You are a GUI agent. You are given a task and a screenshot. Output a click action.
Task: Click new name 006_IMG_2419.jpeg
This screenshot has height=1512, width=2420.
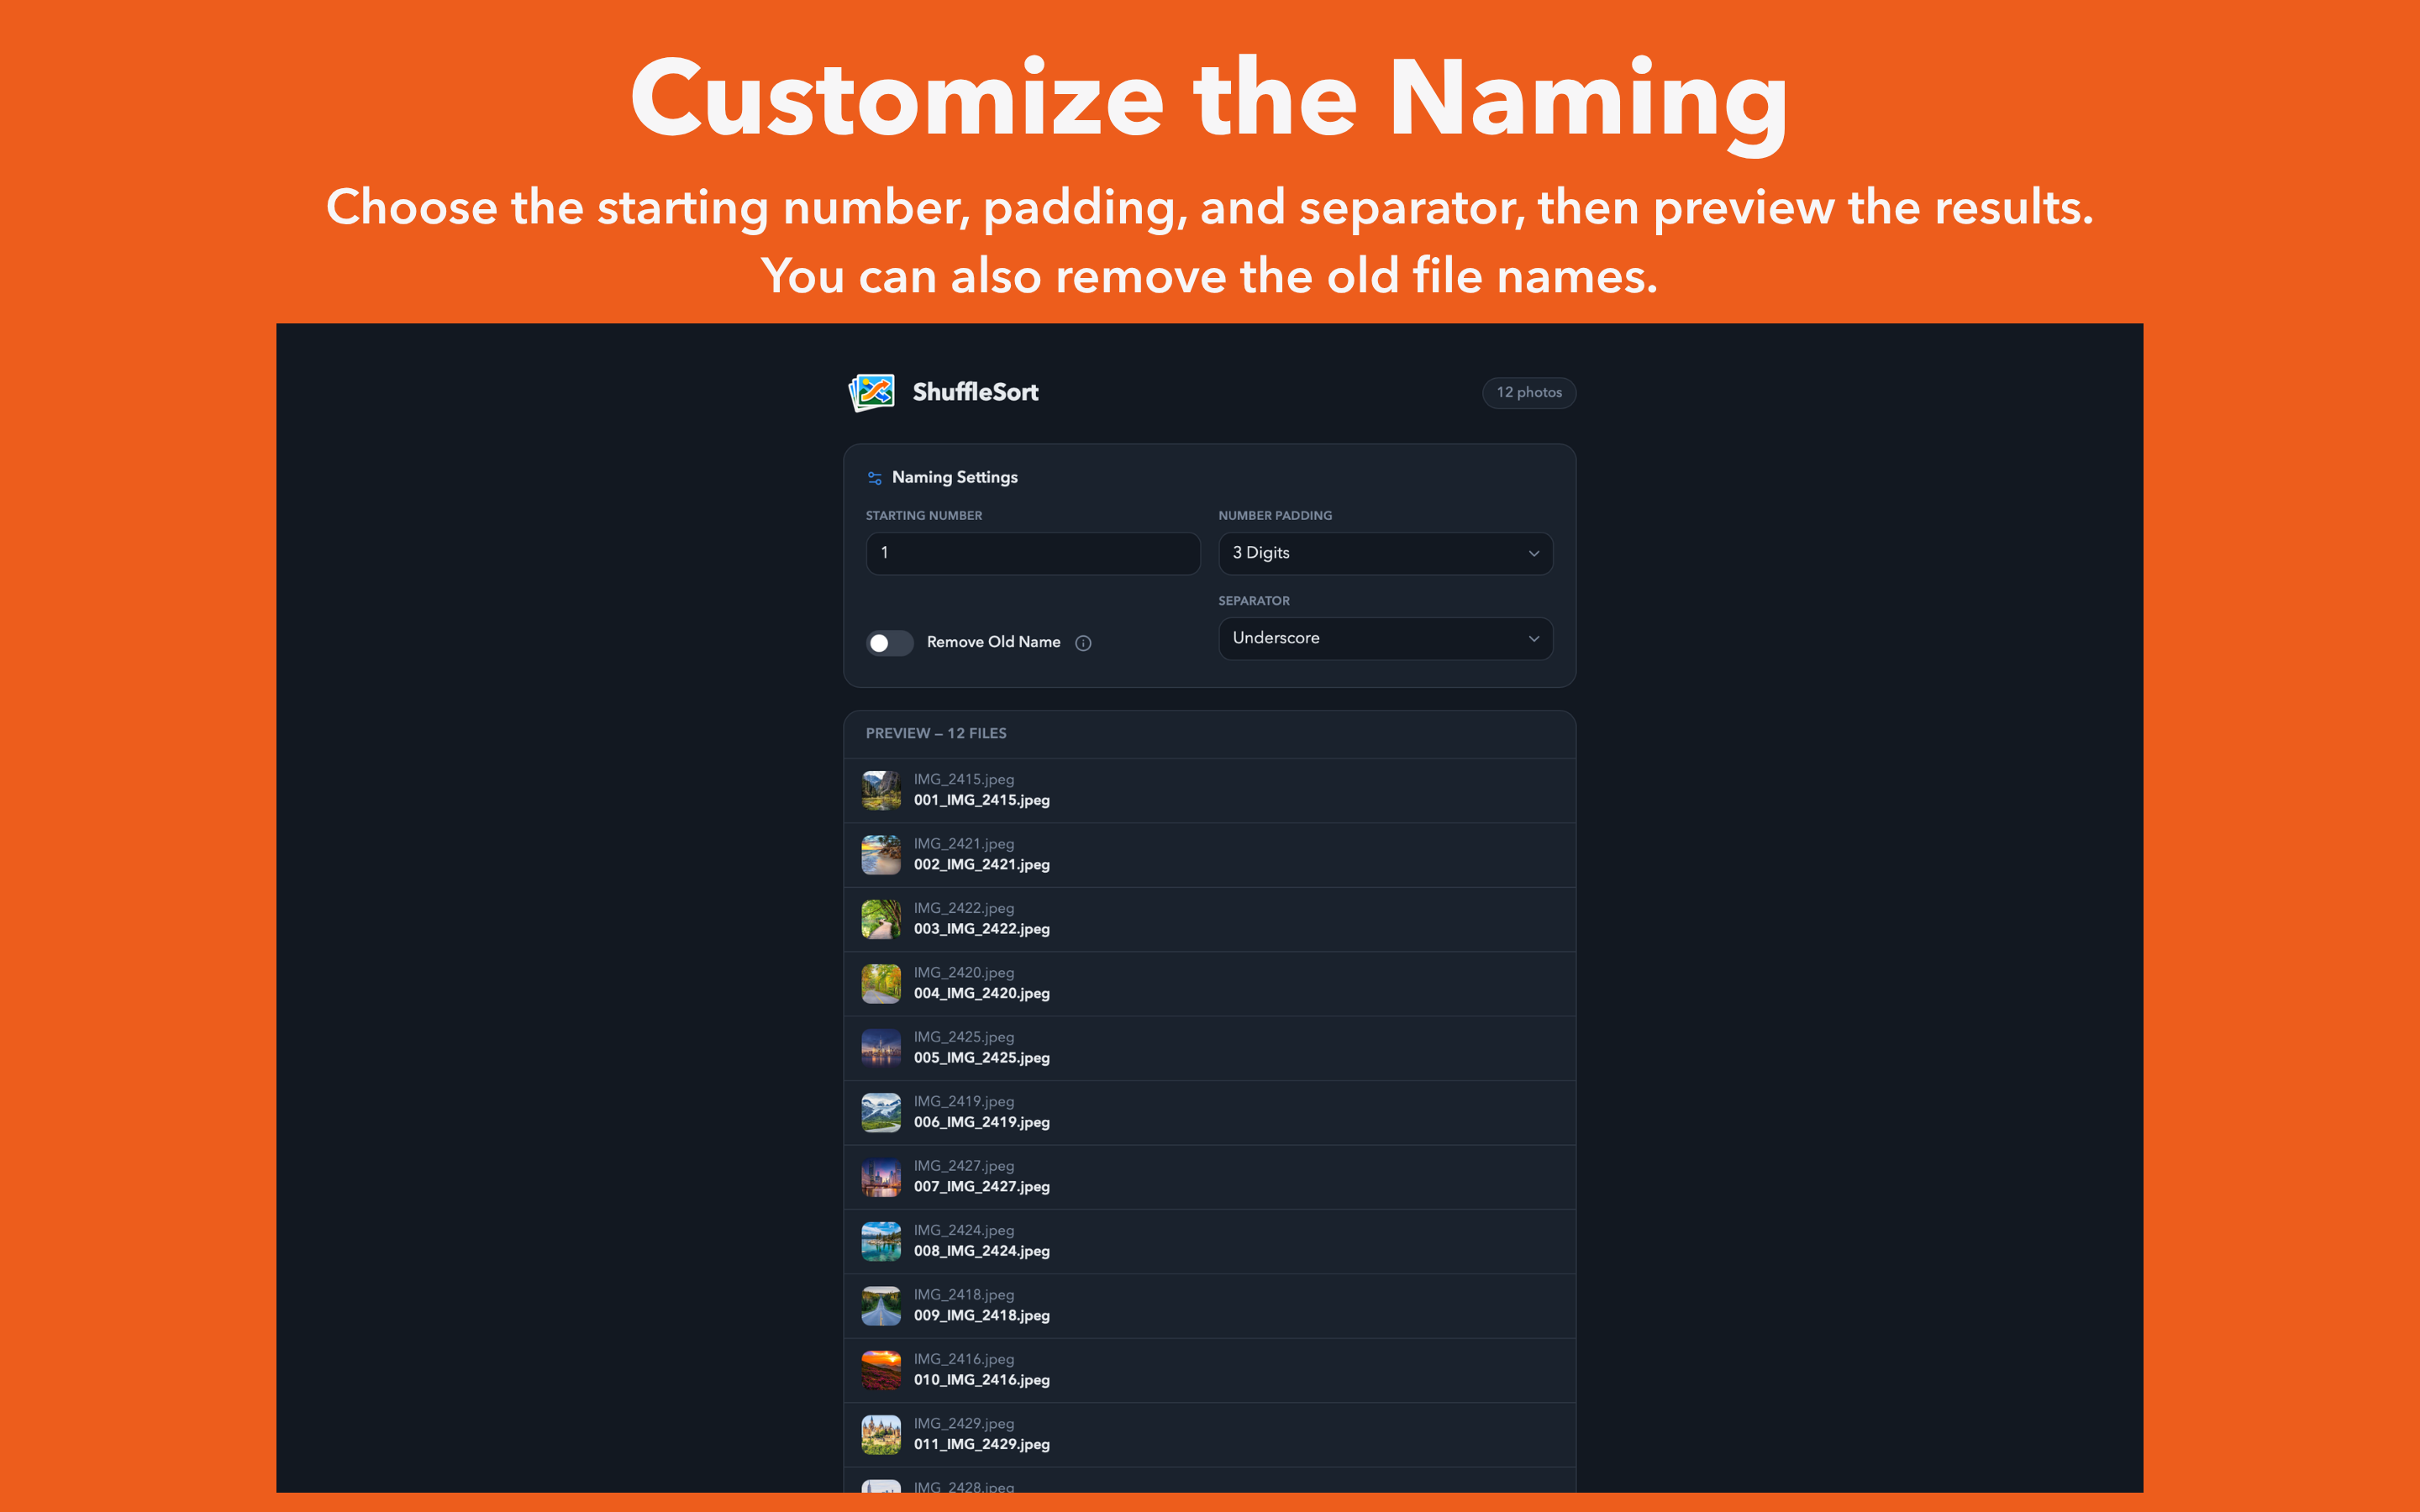(x=981, y=1122)
